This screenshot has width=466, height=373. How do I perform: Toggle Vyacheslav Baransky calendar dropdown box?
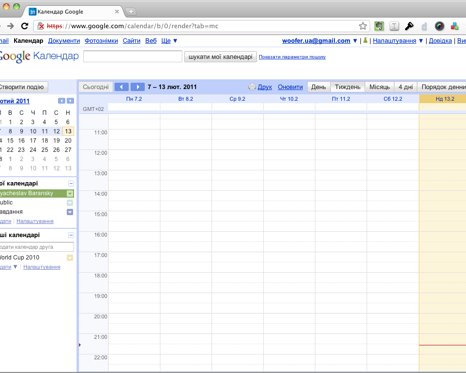(70, 193)
